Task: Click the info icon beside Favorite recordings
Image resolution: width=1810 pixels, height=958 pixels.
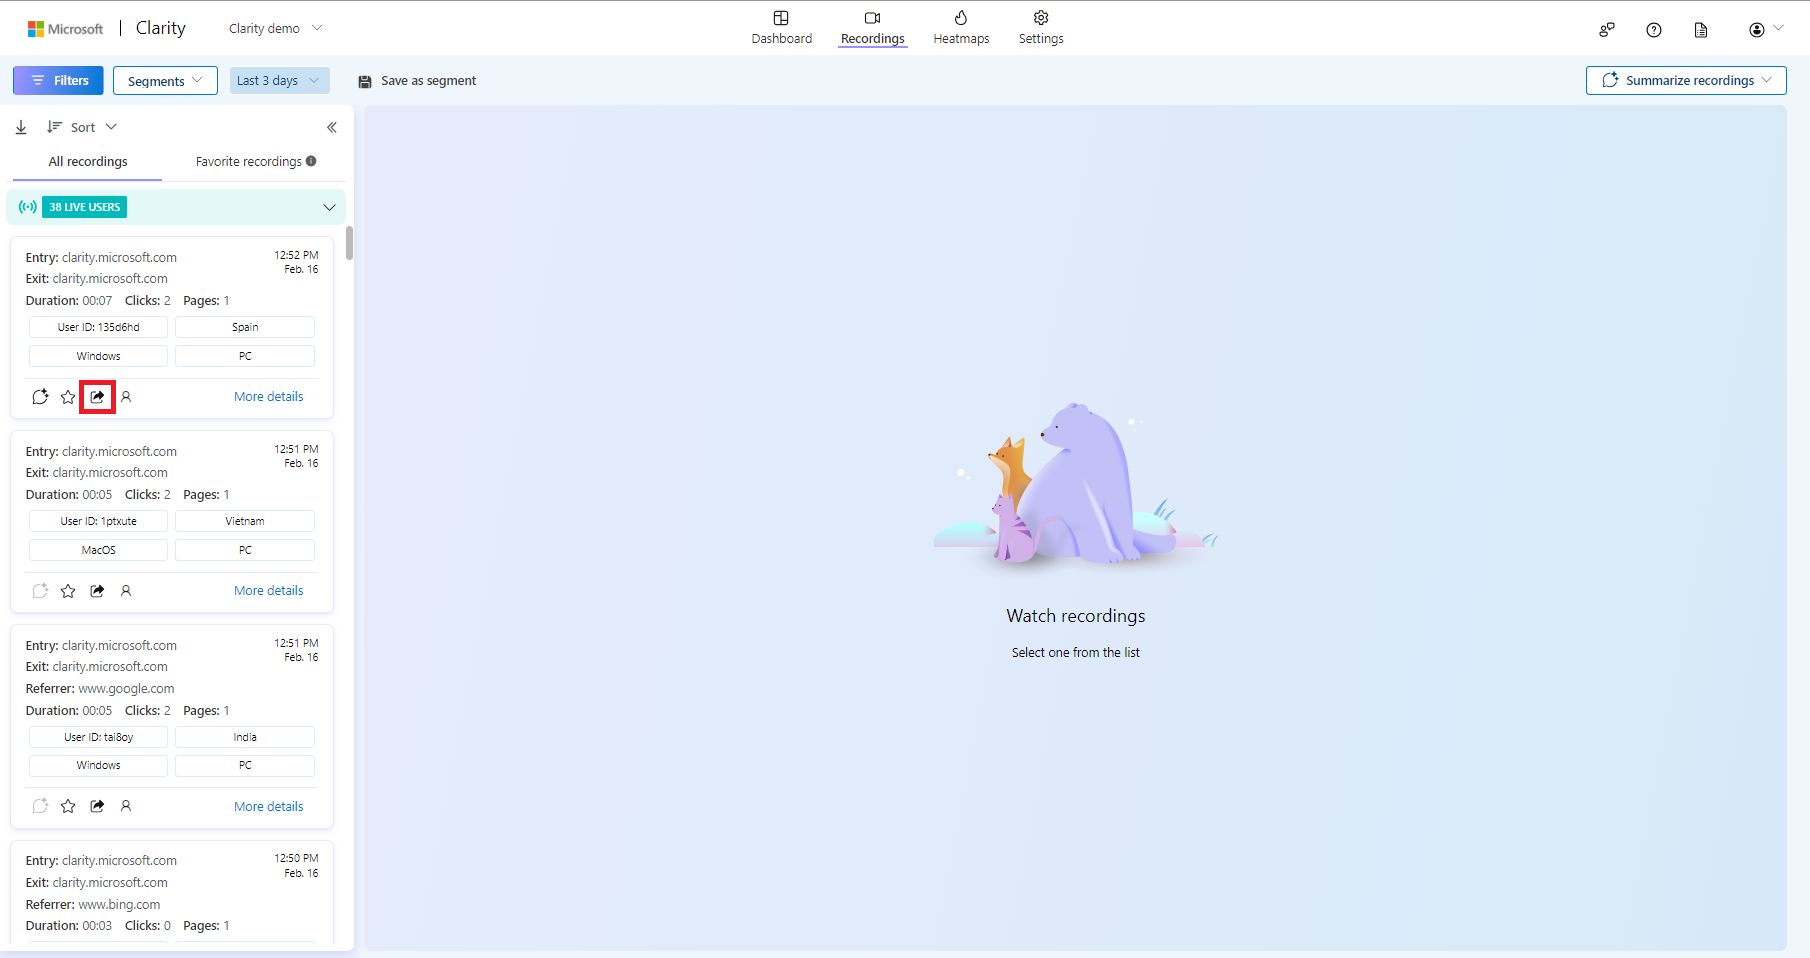Action: point(311,161)
